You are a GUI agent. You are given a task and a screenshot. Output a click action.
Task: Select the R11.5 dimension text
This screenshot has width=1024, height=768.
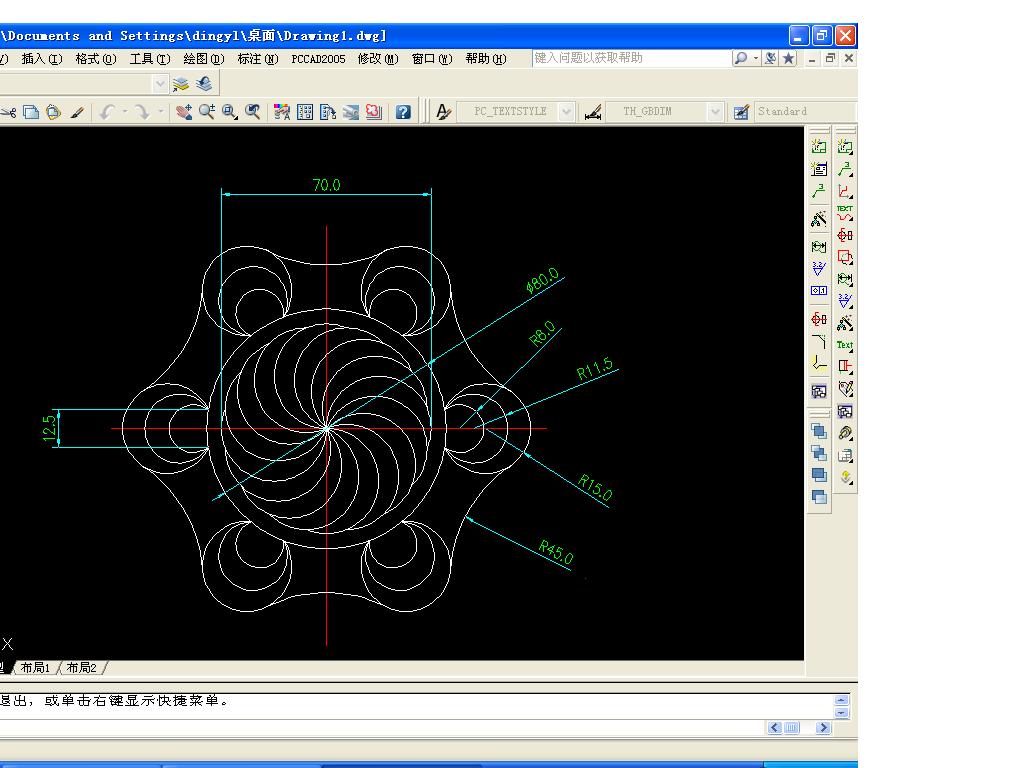[x=595, y=369]
